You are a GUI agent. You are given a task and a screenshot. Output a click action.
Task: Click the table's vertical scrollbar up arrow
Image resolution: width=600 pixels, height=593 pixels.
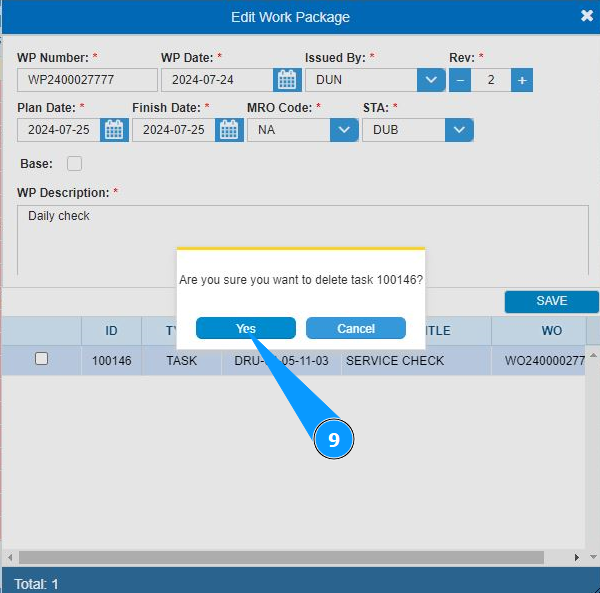pos(593,355)
